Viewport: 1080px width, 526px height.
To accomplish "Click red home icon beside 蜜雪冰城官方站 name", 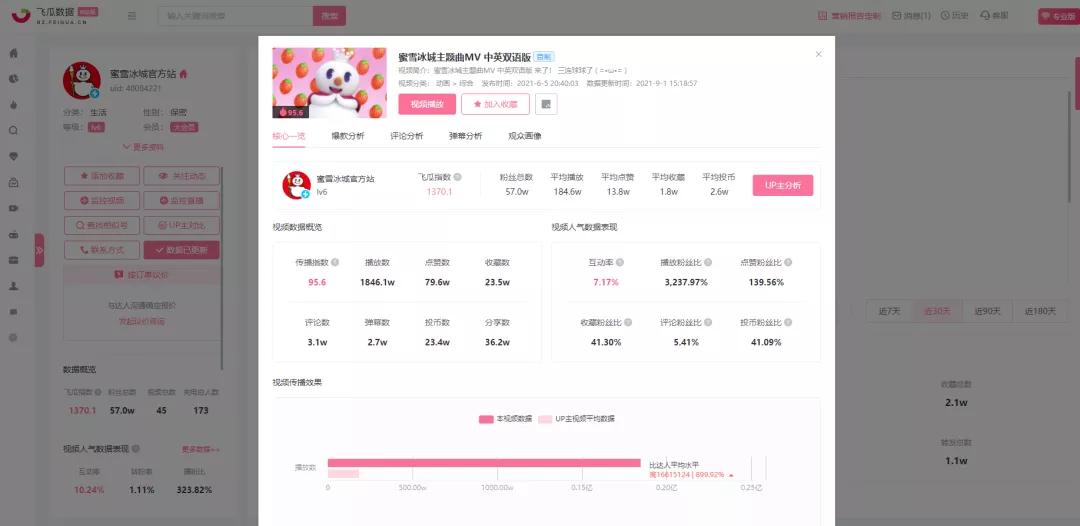I will click(183, 74).
